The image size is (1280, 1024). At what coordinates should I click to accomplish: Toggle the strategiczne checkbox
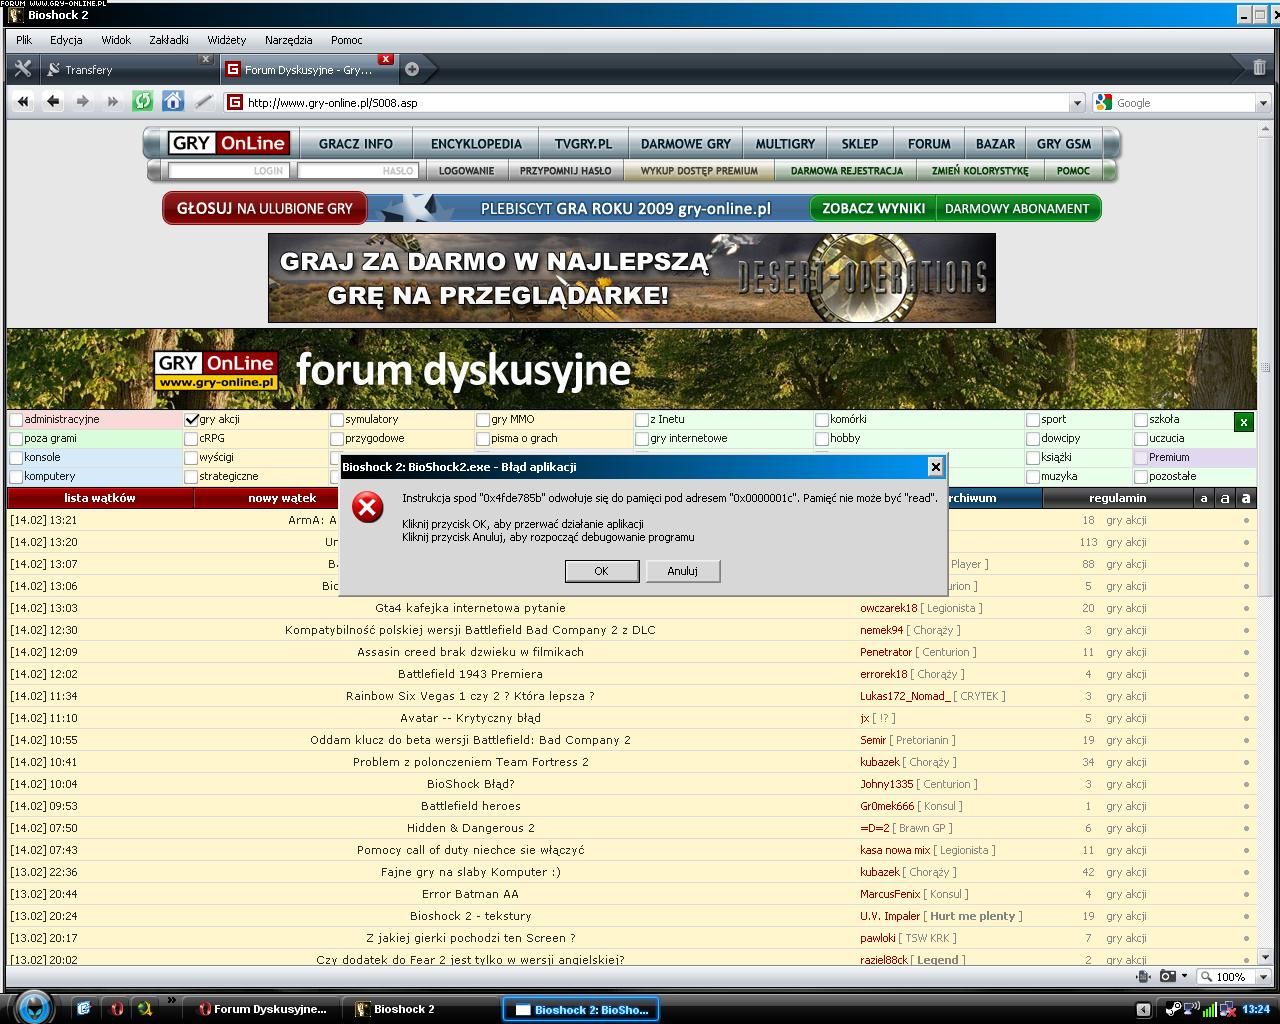[x=191, y=477]
